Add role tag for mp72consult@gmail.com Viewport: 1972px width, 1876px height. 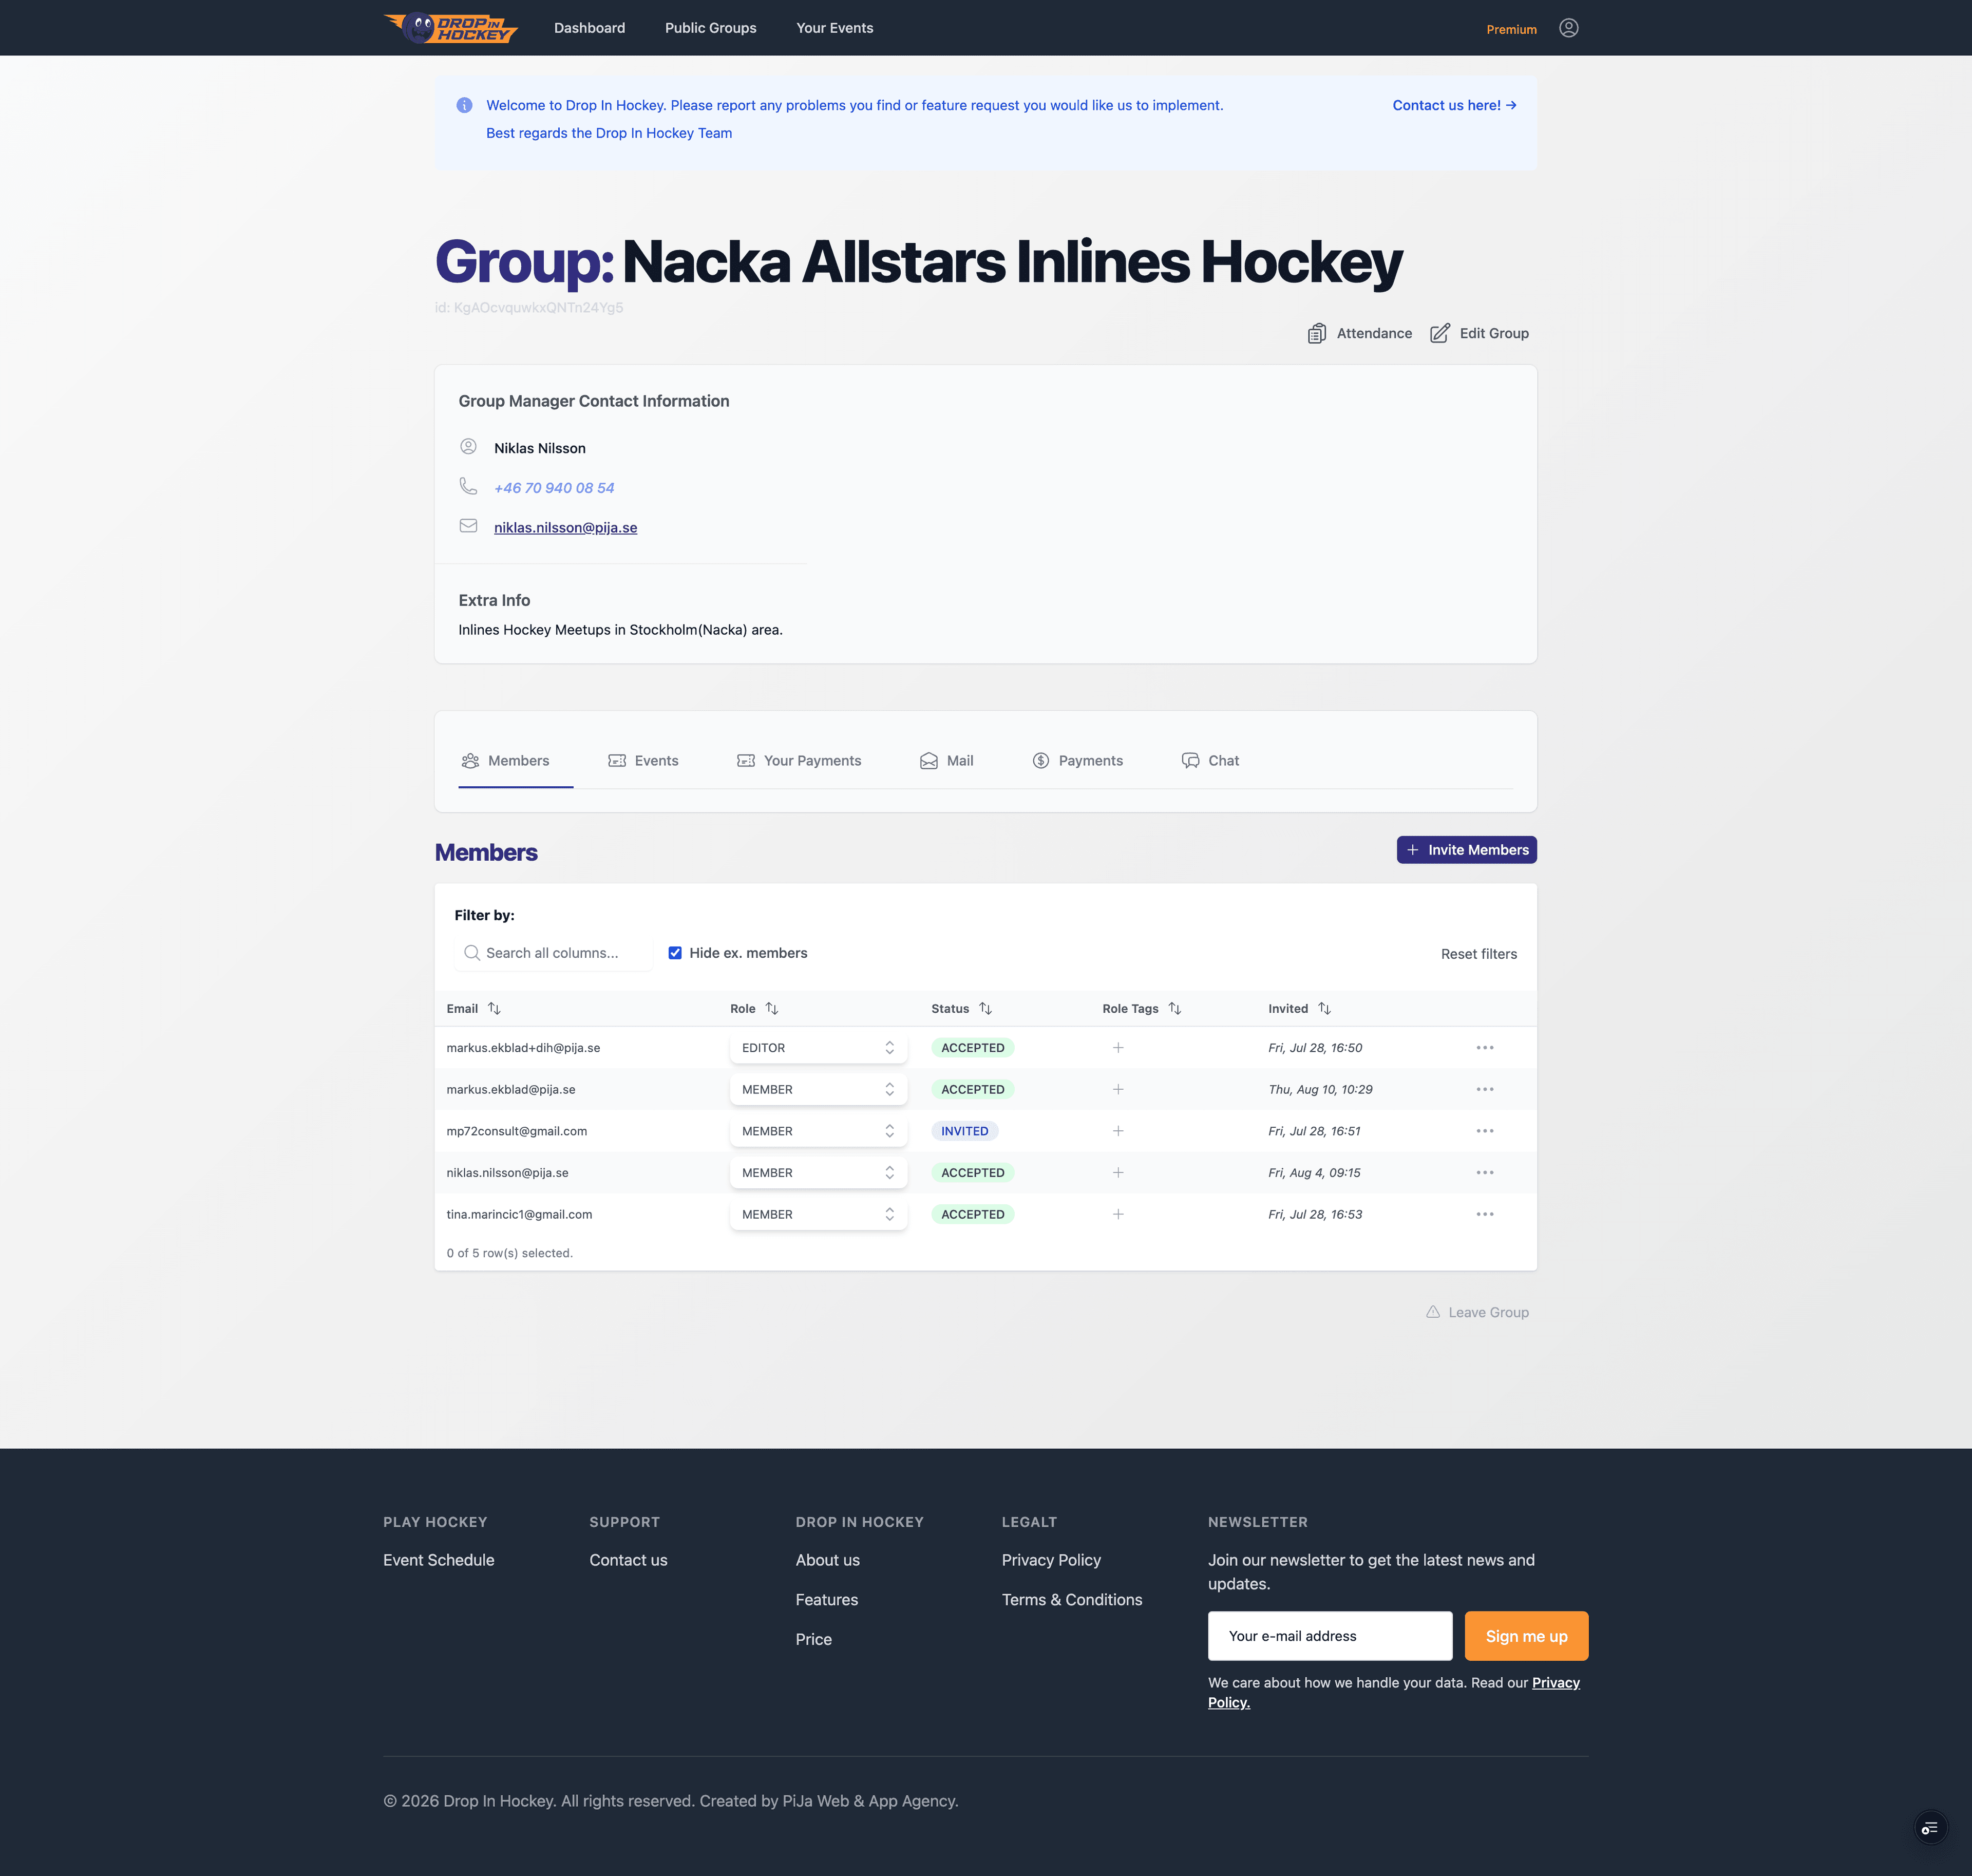pos(1118,1131)
